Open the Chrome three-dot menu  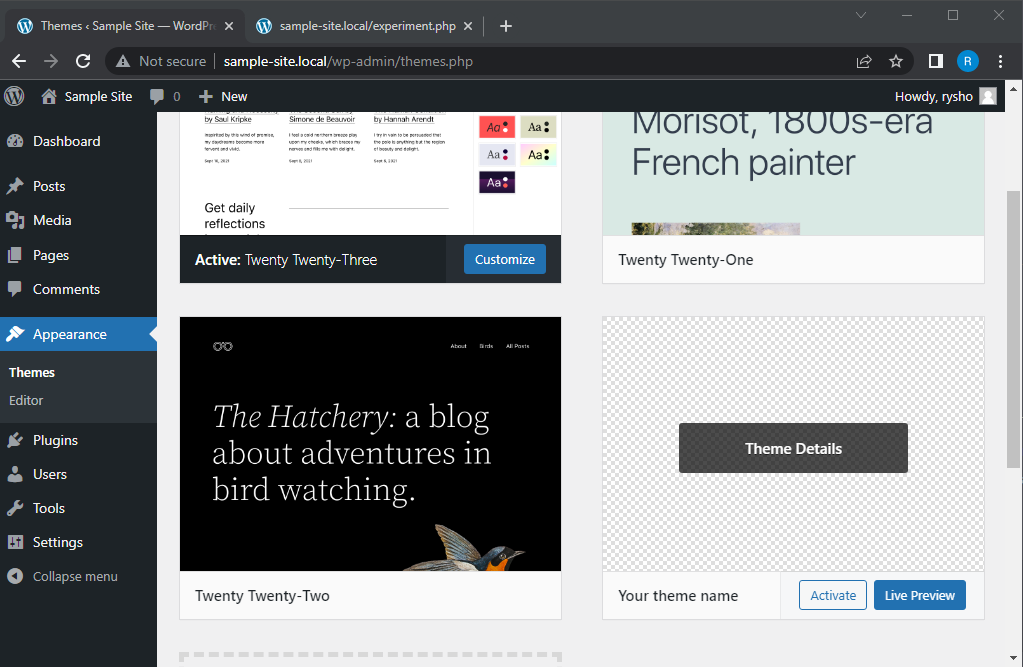coord(1000,61)
